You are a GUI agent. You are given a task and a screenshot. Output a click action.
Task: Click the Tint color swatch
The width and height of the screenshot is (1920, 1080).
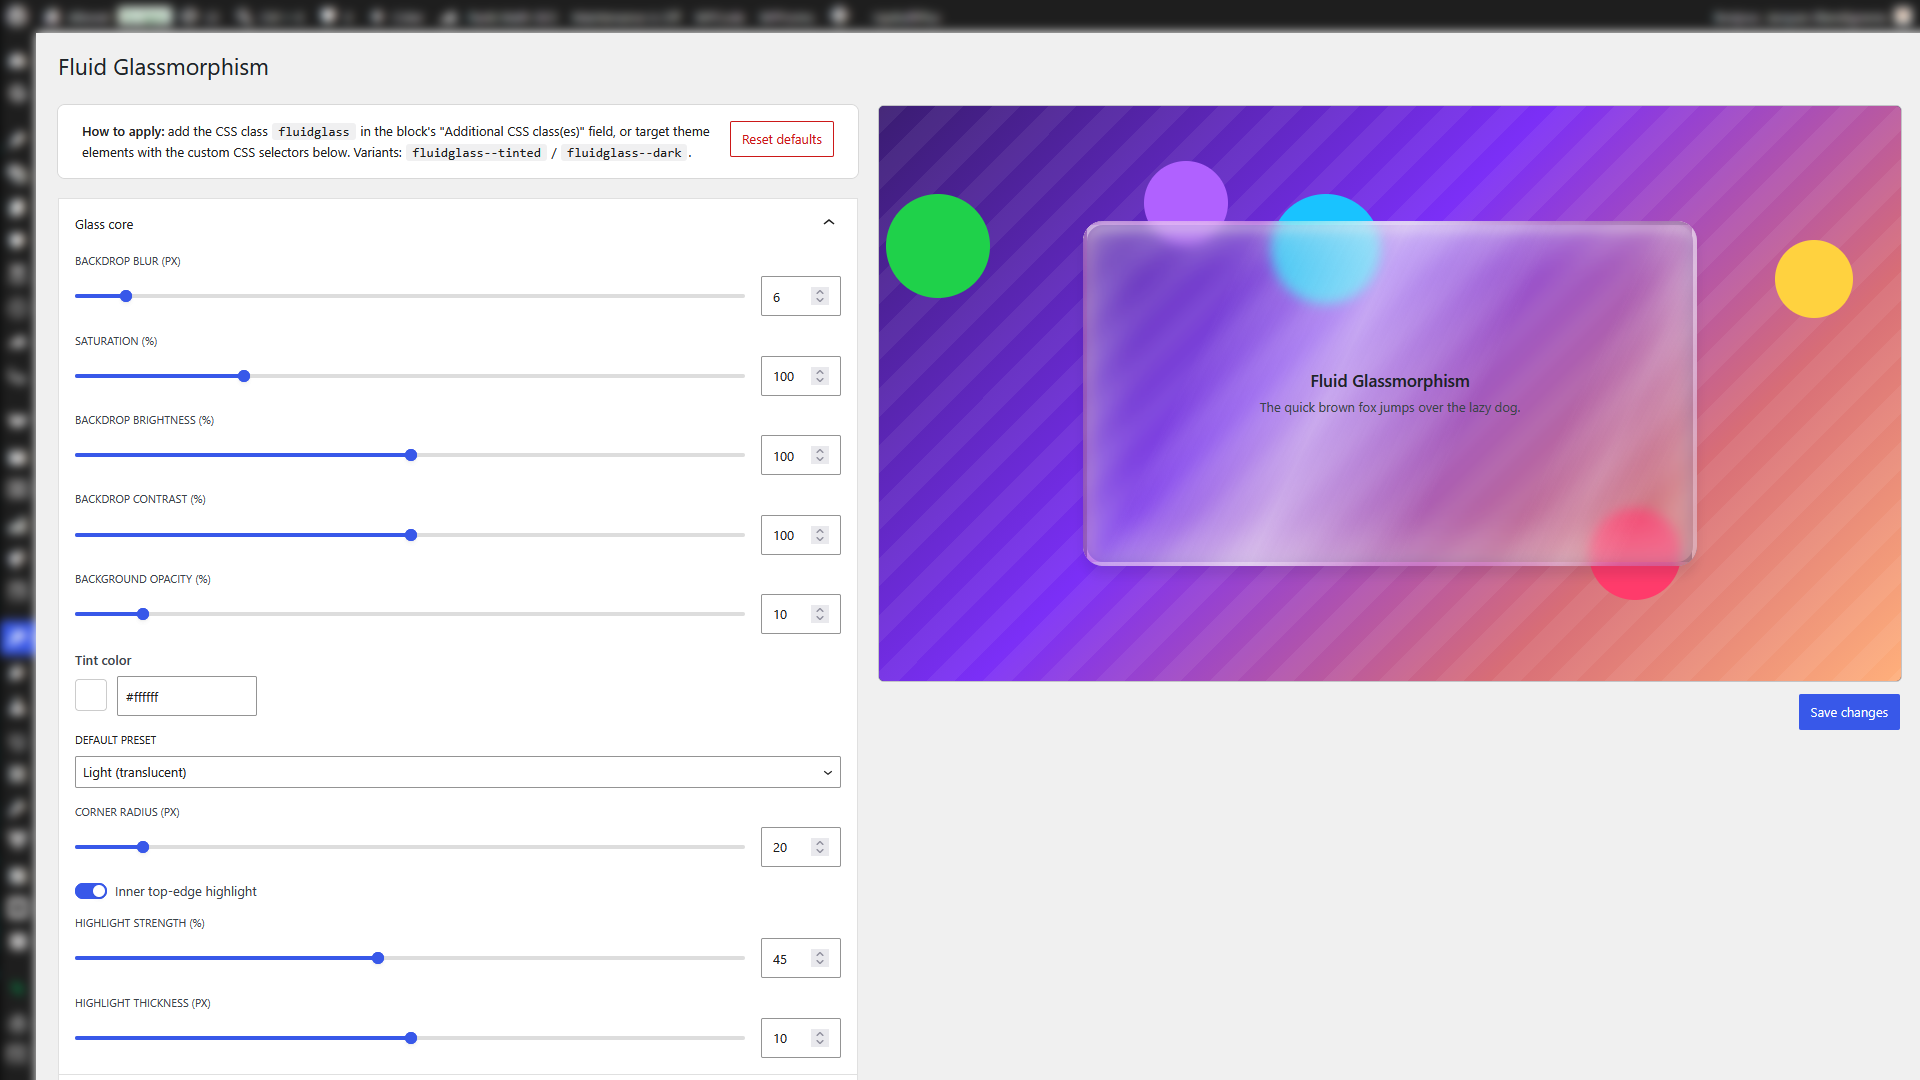pos(91,695)
